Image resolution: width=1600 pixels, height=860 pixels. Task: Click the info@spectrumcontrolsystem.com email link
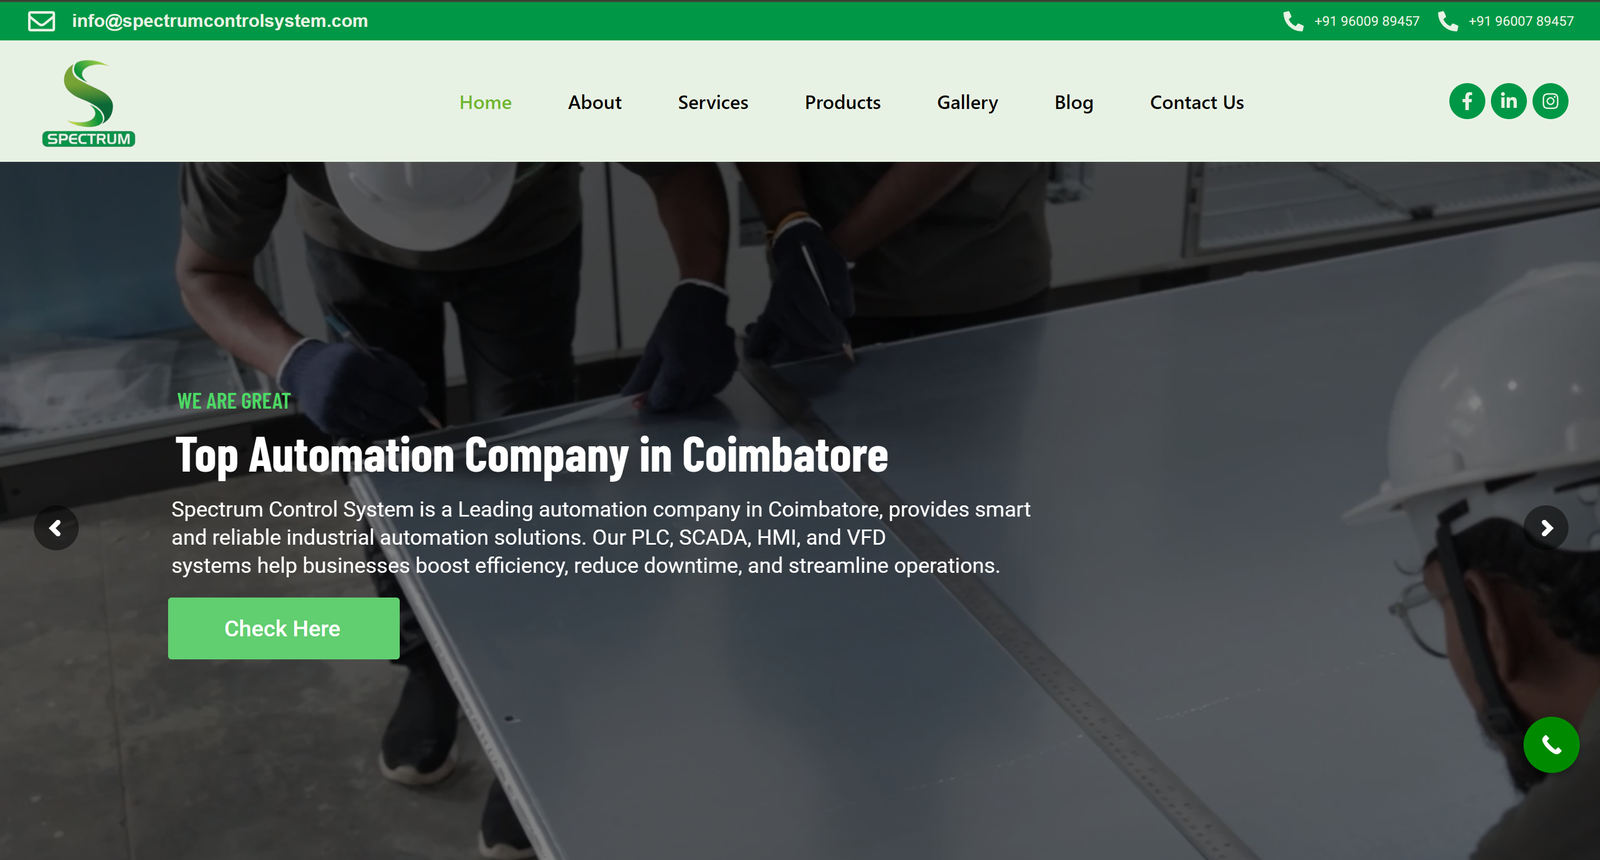(x=220, y=21)
